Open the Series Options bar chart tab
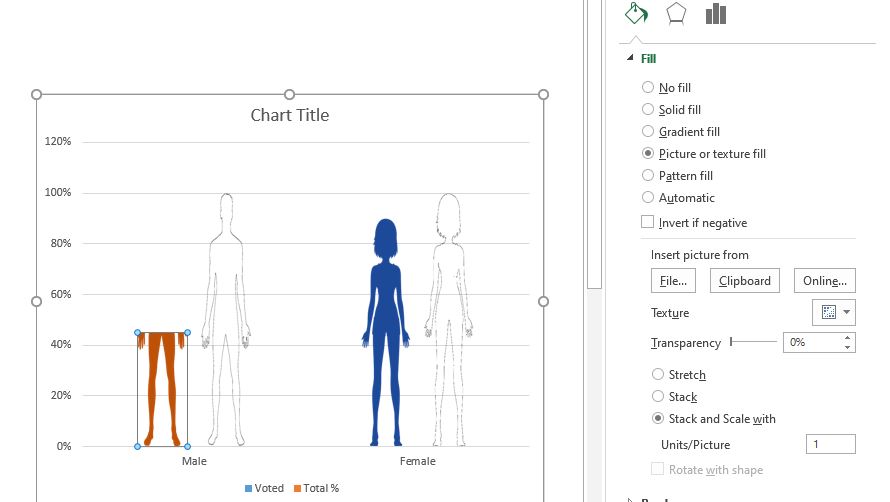Screen dimensions: 890x502 point(716,14)
